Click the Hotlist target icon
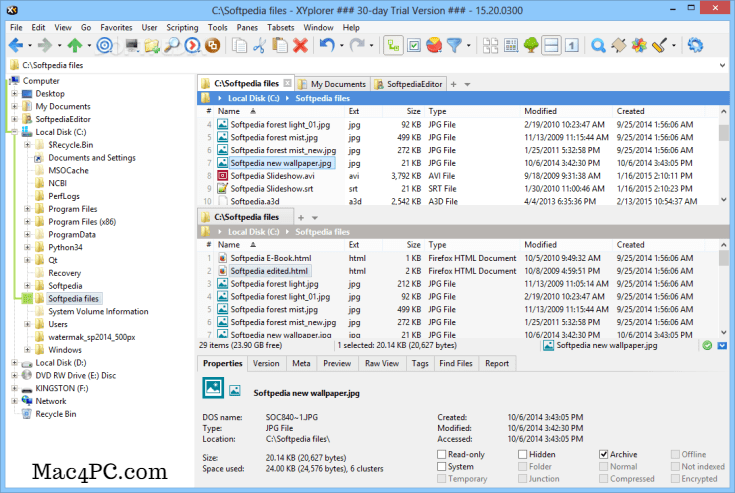 point(105,45)
